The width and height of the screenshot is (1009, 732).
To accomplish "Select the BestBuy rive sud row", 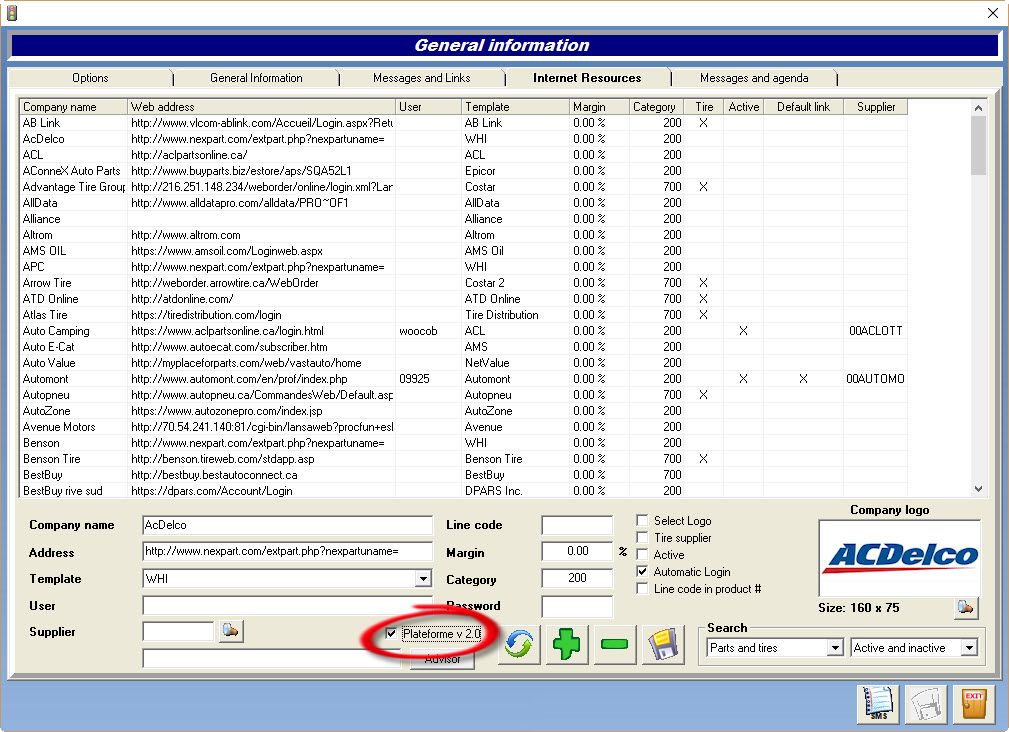I will pos(463,491).
